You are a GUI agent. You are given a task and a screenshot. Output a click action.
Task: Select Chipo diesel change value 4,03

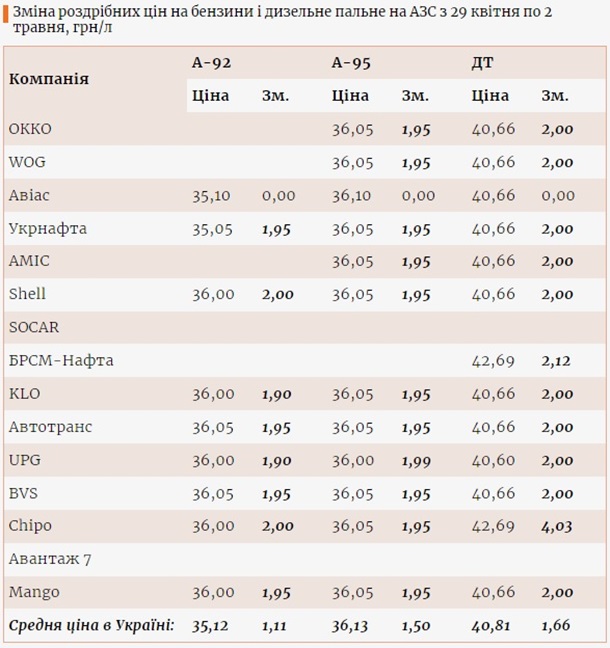coord(557,526)
